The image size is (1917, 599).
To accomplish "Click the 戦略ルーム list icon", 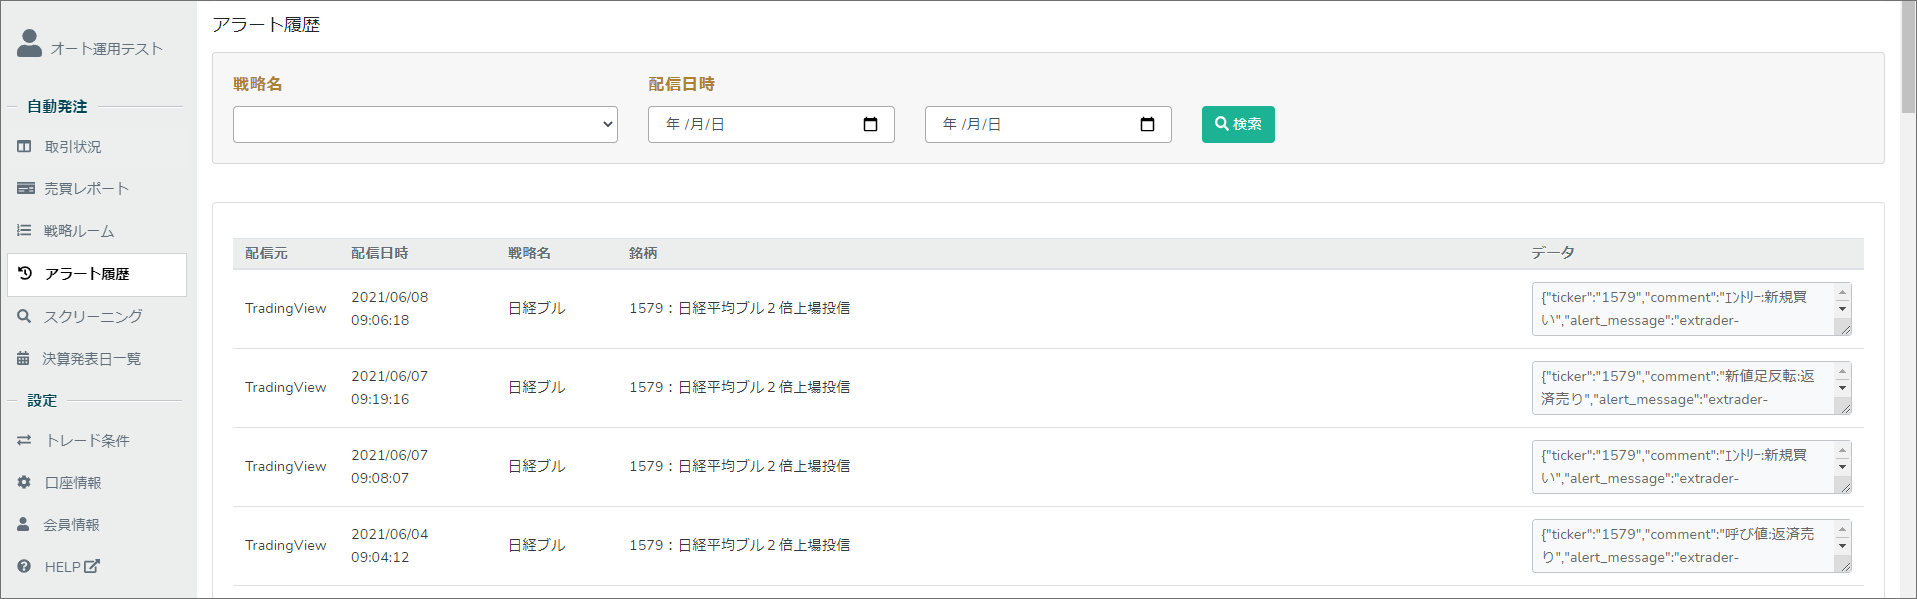I will point(24,230).
